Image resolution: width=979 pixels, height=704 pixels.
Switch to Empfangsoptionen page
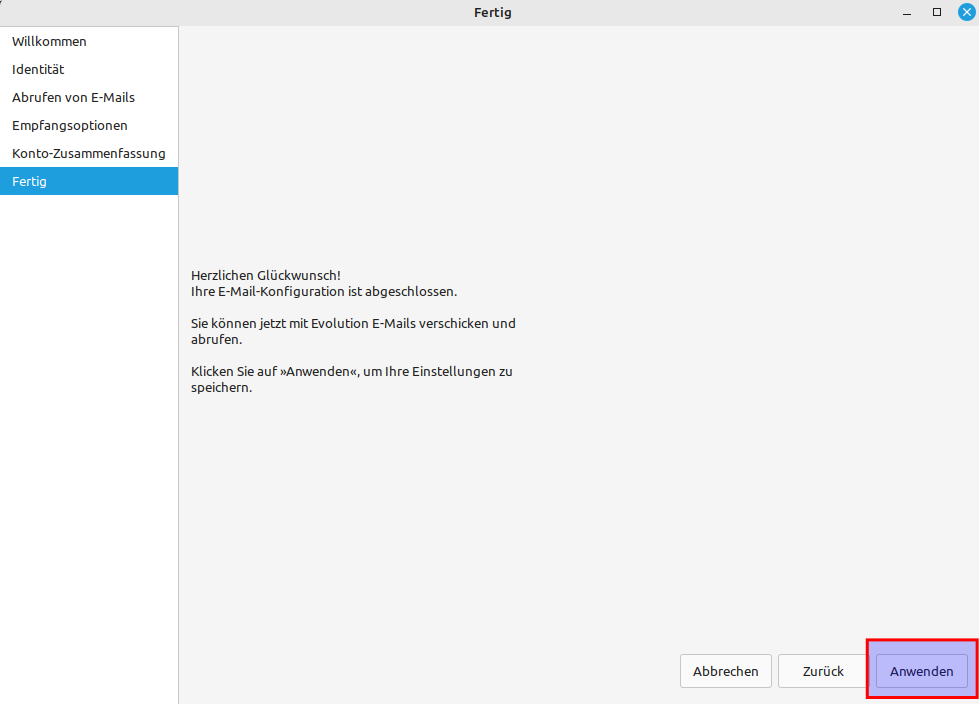pyautogui.click(x=70, y=125)
